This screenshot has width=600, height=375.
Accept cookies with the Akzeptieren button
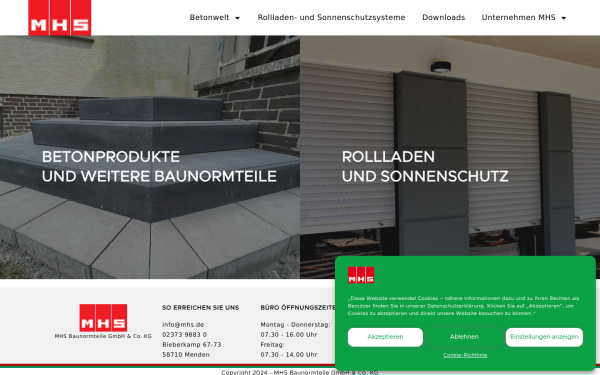[x=385, y=337]
